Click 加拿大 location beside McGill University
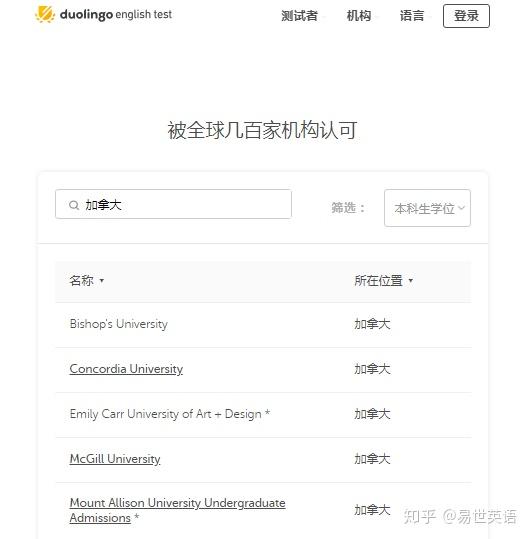The width and height of the screenshot is (530, 539). tap(372, 459)
